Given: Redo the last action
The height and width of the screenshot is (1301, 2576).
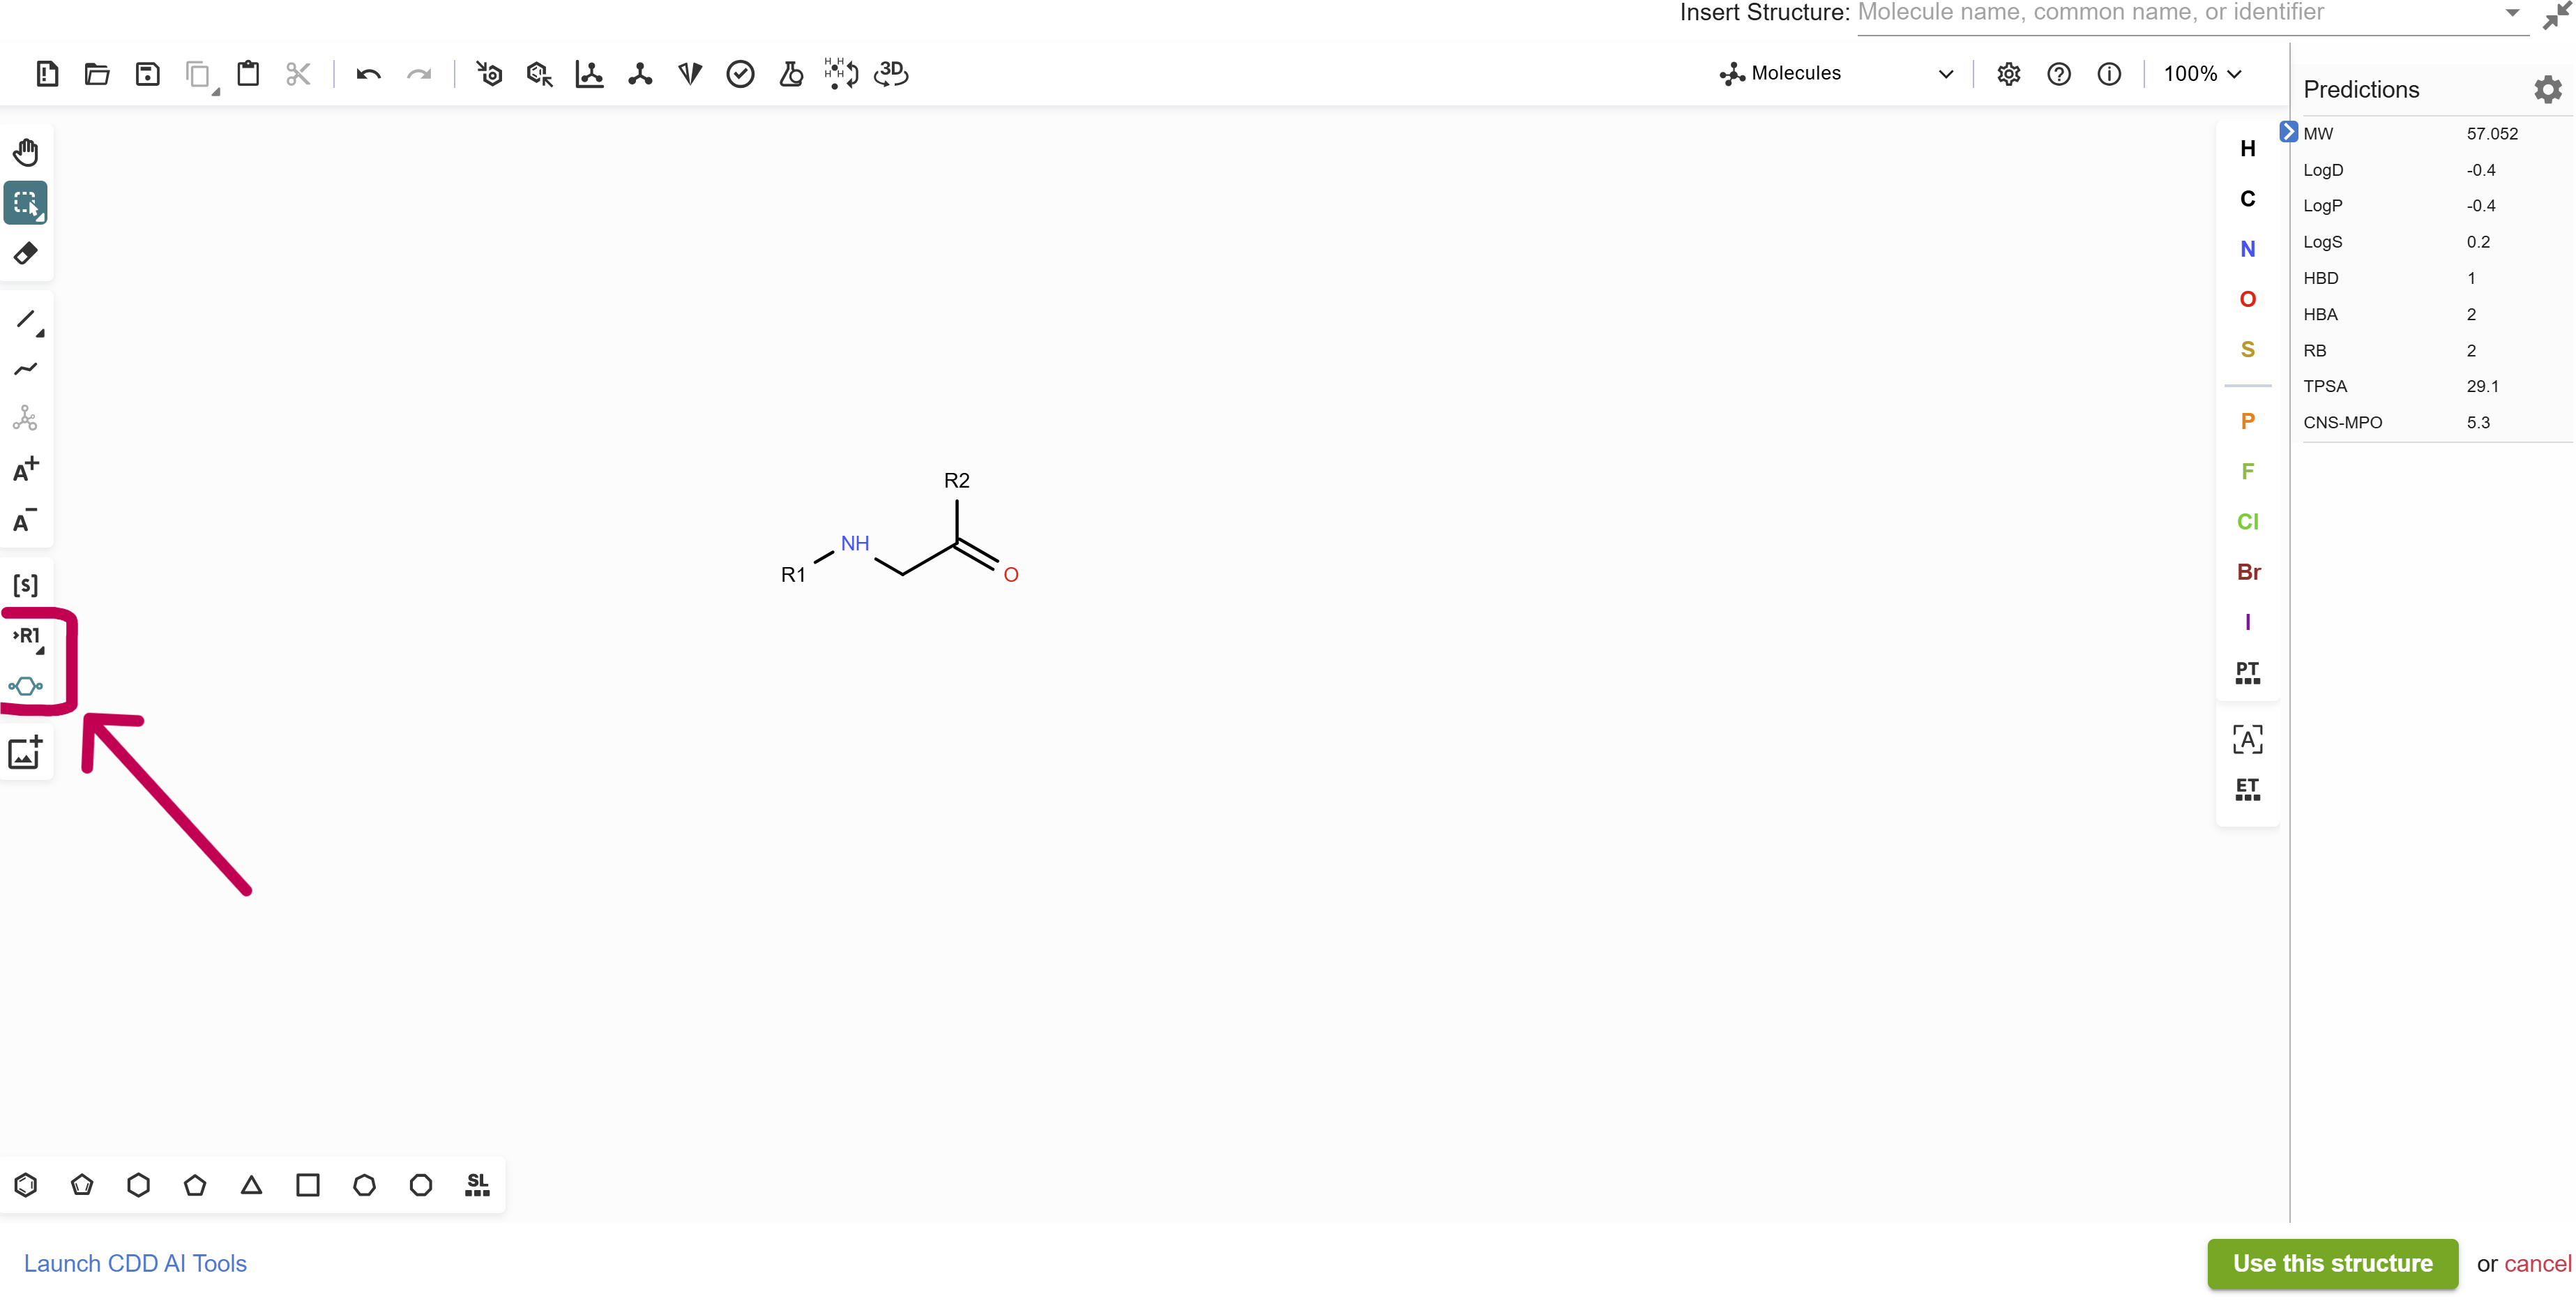Looking at the screenshot, I should tap(419, 74).
